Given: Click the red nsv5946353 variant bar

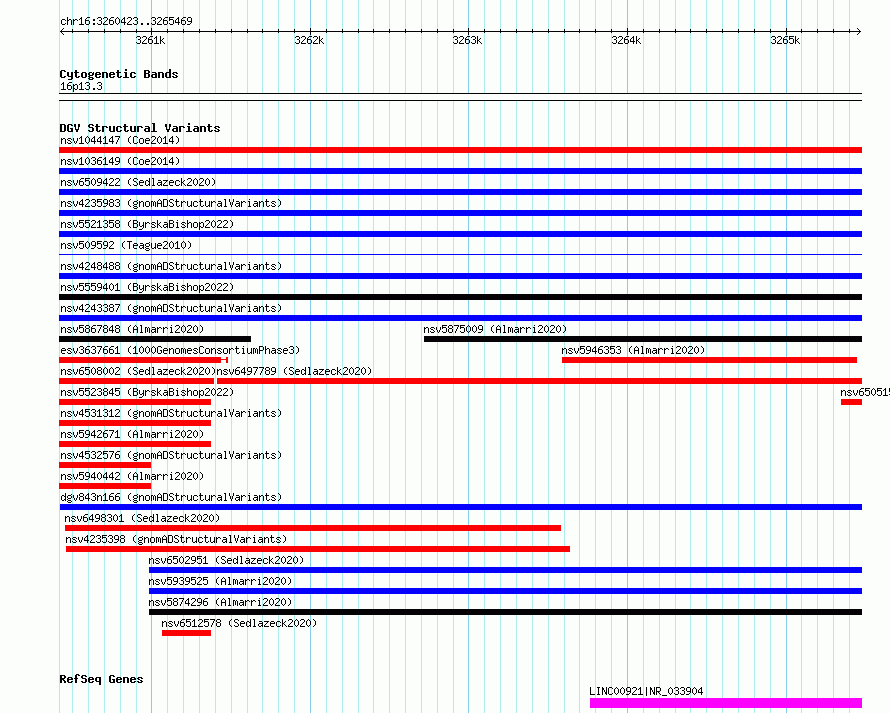Looking at the screenshot, I should click(x=710, y=360).
